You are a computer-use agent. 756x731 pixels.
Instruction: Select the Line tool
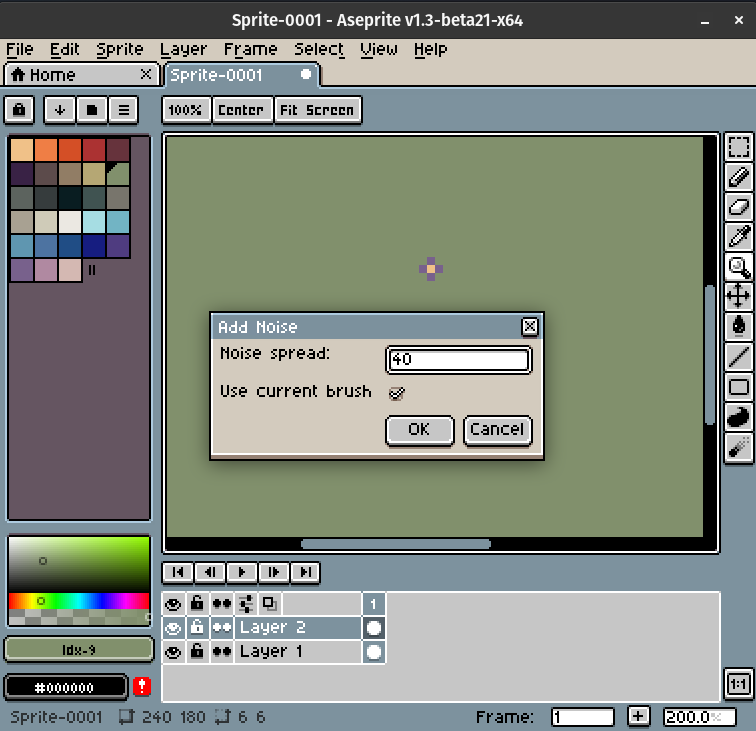pos(738,355)
